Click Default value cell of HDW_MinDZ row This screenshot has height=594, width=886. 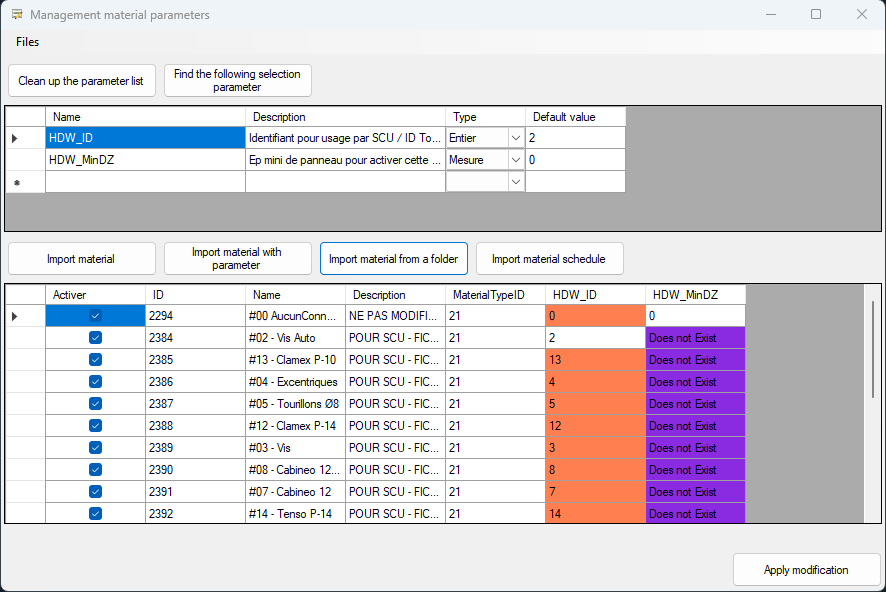575,160
